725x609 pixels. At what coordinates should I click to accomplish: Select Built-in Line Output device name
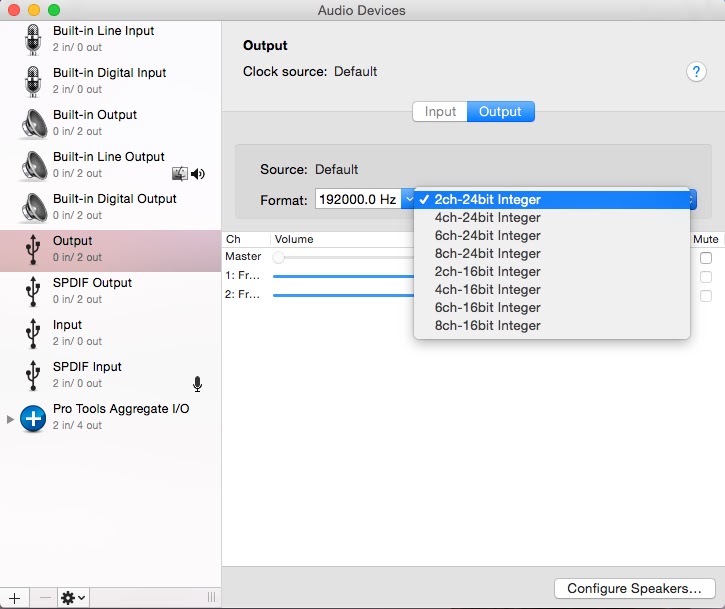click(109, 157)
